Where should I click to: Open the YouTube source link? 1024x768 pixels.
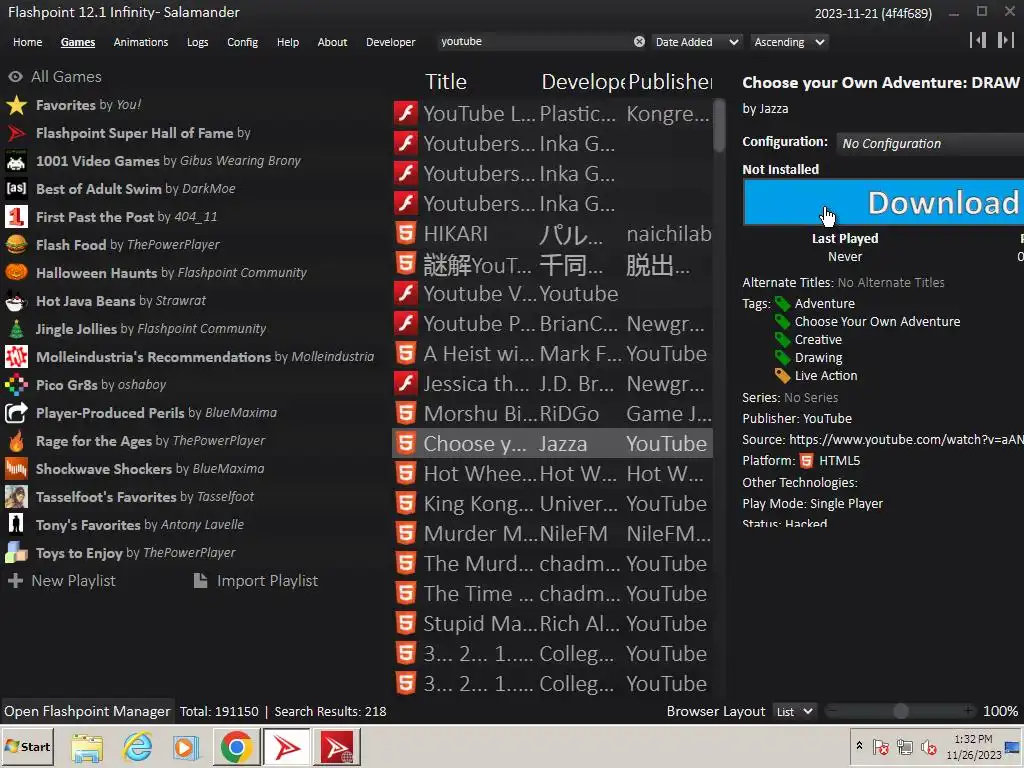pos(906,440)
